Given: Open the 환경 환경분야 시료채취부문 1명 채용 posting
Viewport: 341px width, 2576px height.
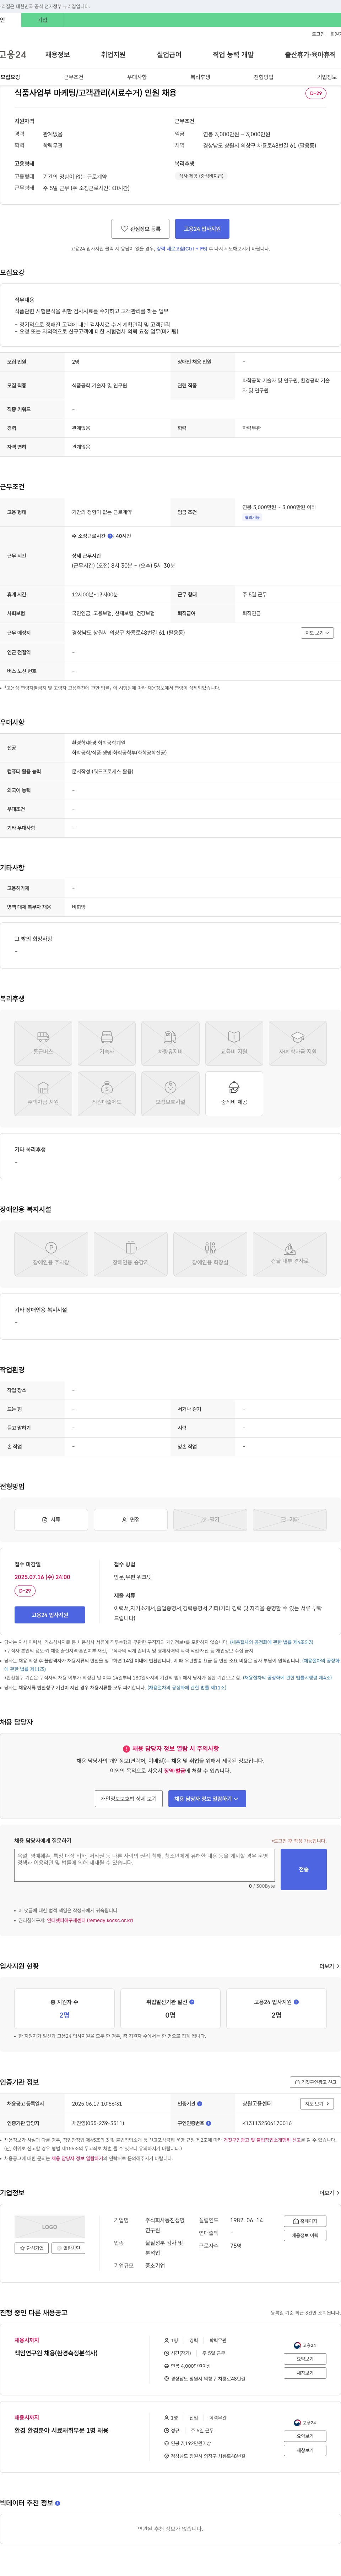Looking at the screenshot, I should (61, 2430).
